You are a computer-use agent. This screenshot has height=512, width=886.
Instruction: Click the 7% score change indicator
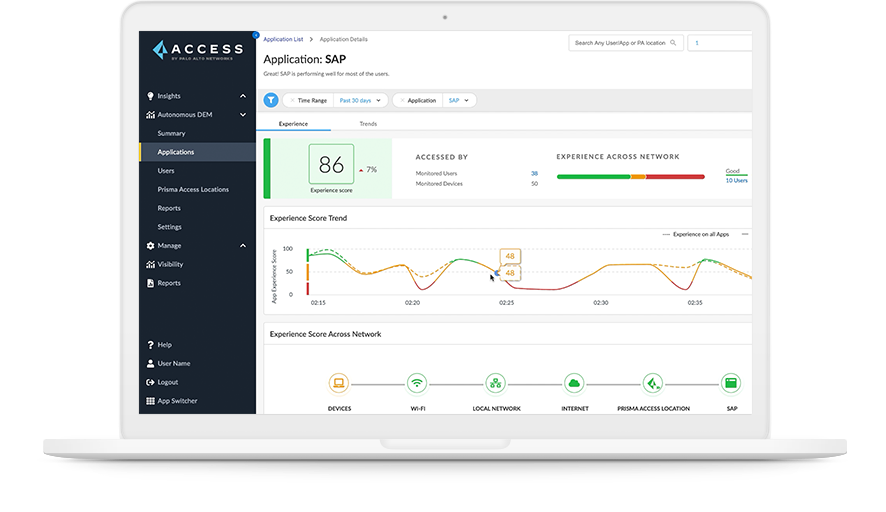pos(368,170)
